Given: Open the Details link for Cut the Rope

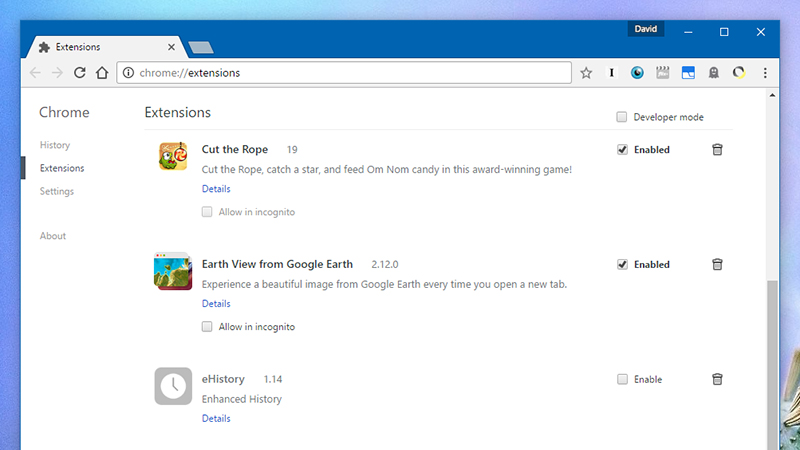Looking at the screenshot, I should click(216, 189).
